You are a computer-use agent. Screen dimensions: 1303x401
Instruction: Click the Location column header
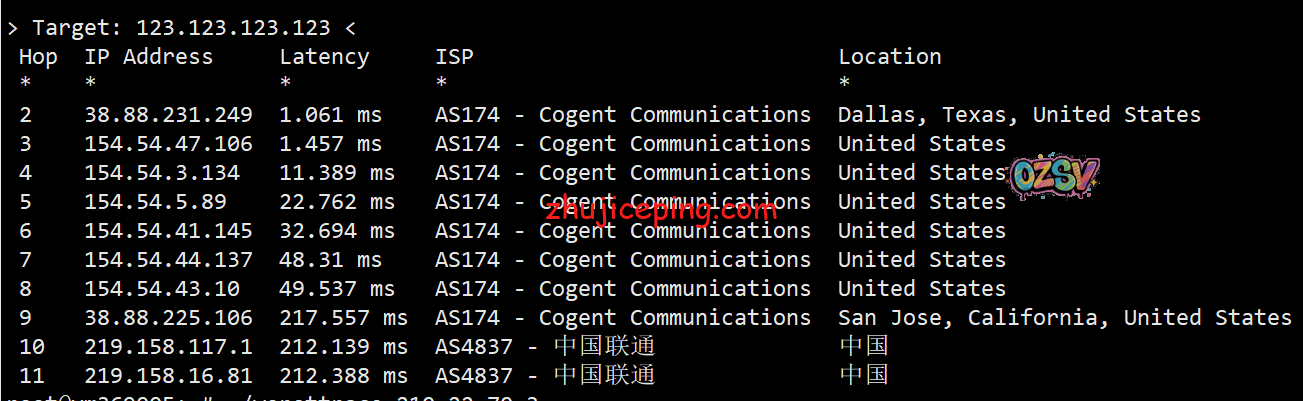(889, 57)
